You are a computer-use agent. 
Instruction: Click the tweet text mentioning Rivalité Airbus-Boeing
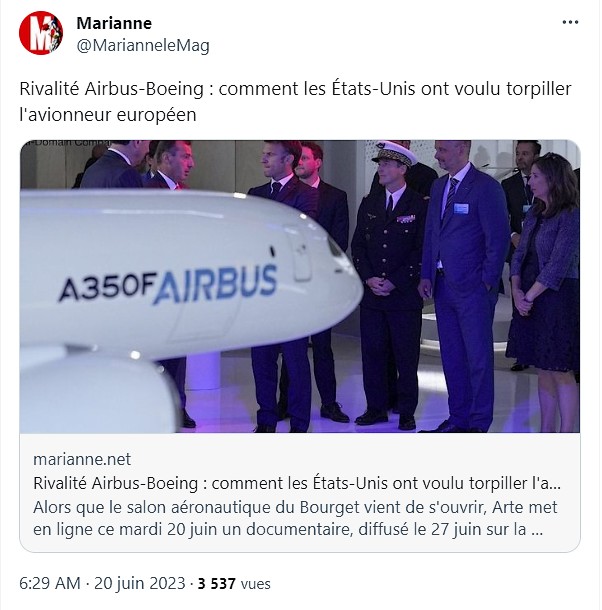coord(295,102)
